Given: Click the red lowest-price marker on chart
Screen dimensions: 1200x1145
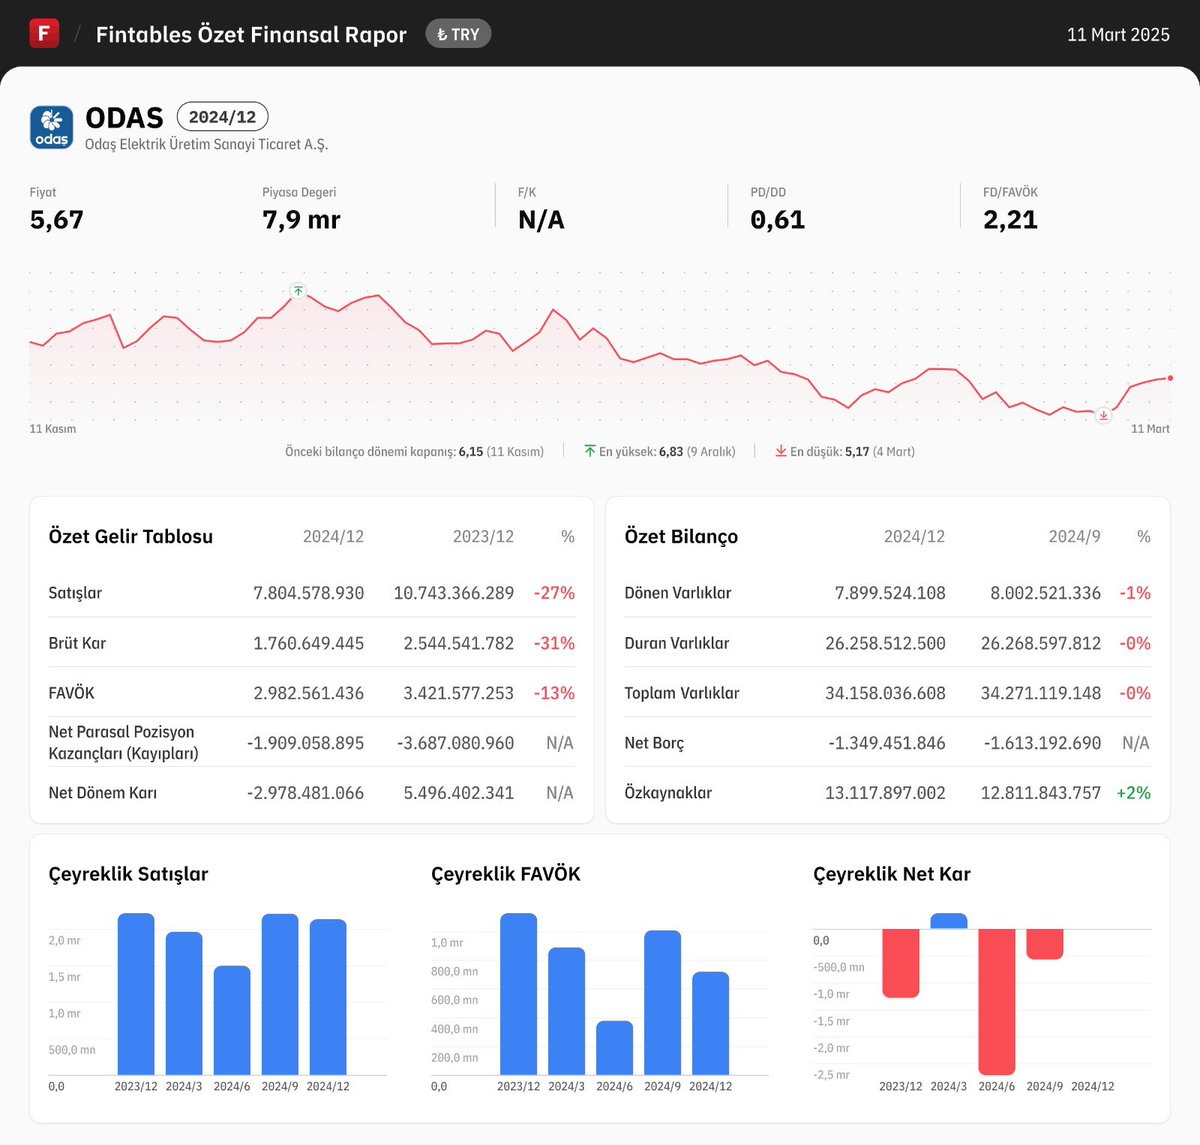Looking at the screenshot, I should tap(1104, 415).
